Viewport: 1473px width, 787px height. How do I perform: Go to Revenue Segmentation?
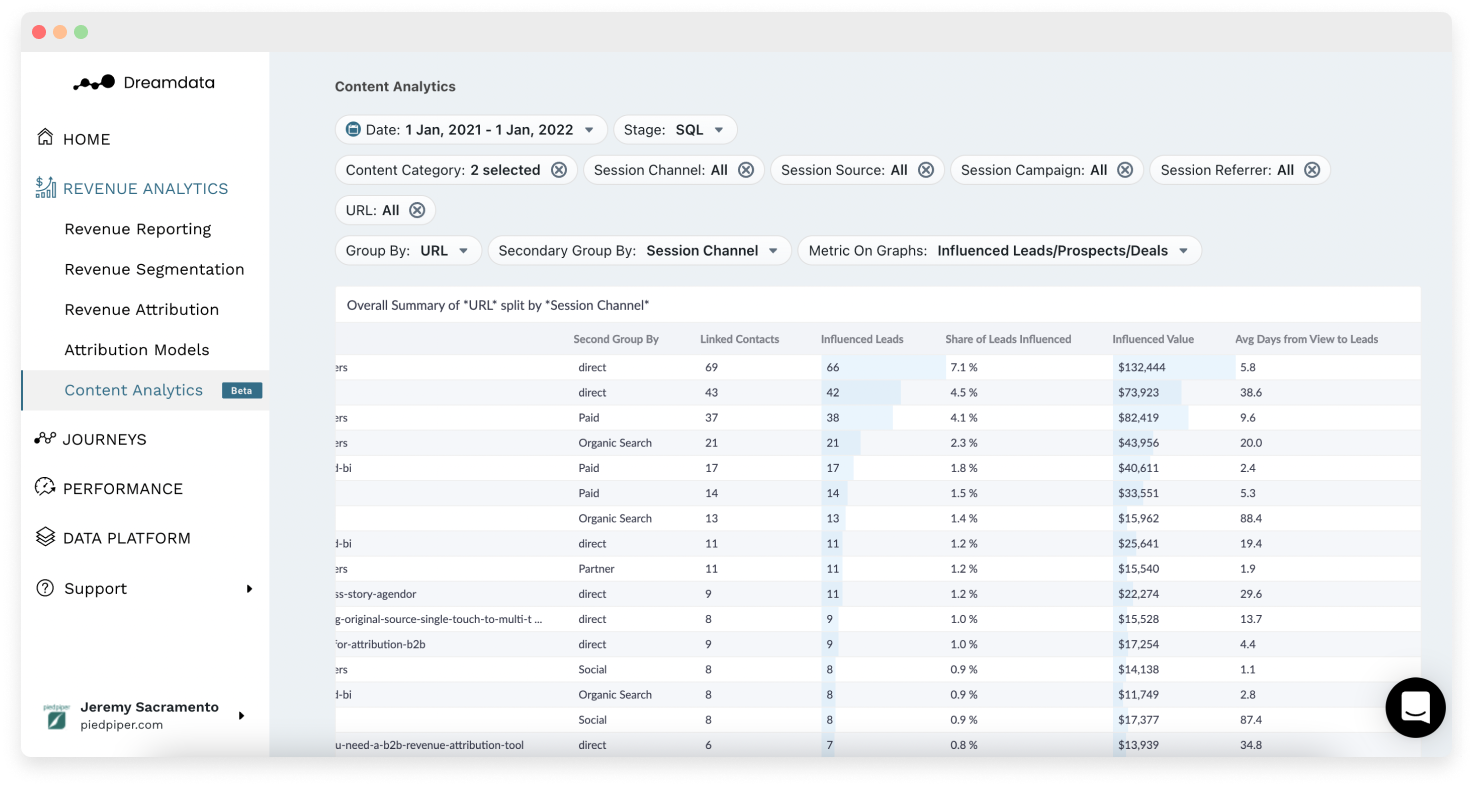point(154,269)
